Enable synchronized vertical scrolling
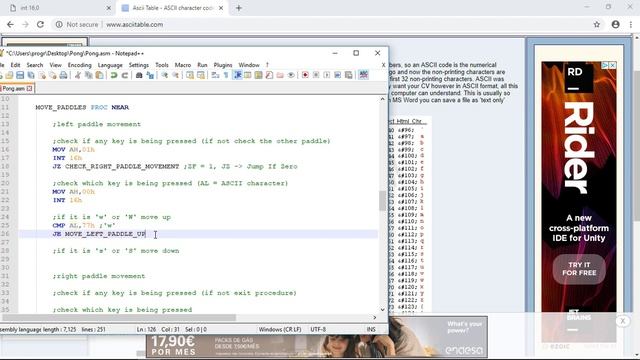Screen dimensions: 640x360 tap(190, 75)
